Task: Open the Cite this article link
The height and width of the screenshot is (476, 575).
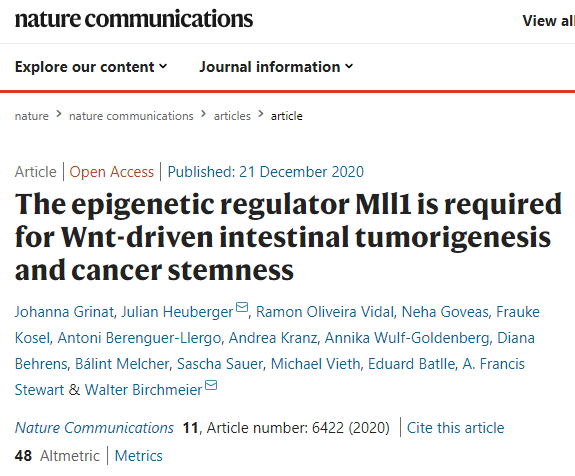Action: point(455,428)
